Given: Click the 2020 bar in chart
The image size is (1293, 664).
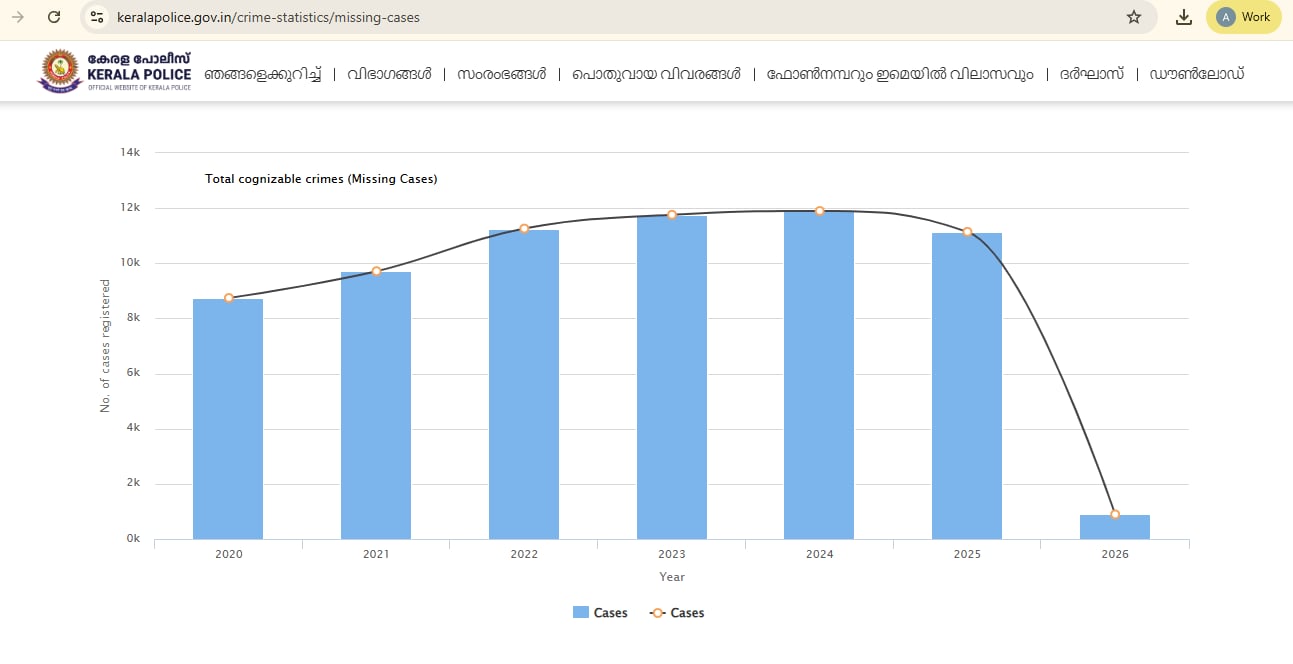Looking at the screenshot, I should pos(228,419).
